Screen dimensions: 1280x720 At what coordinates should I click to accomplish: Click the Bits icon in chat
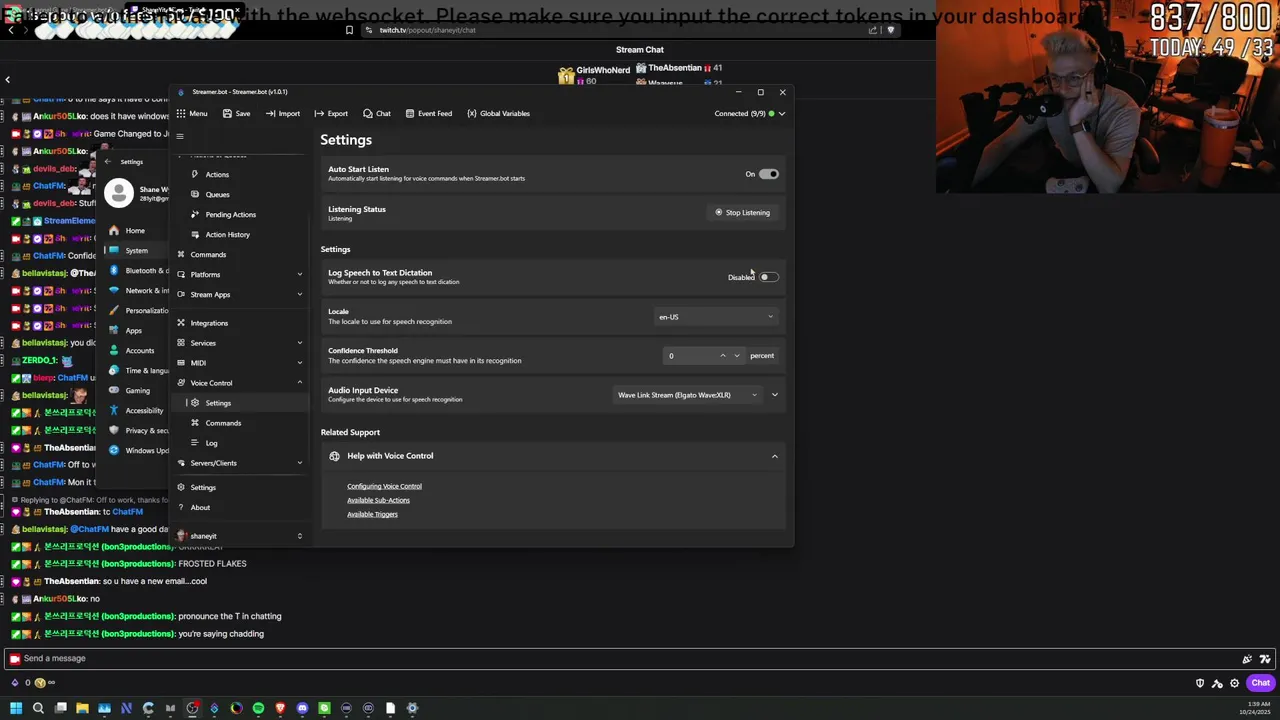point(15,683)
